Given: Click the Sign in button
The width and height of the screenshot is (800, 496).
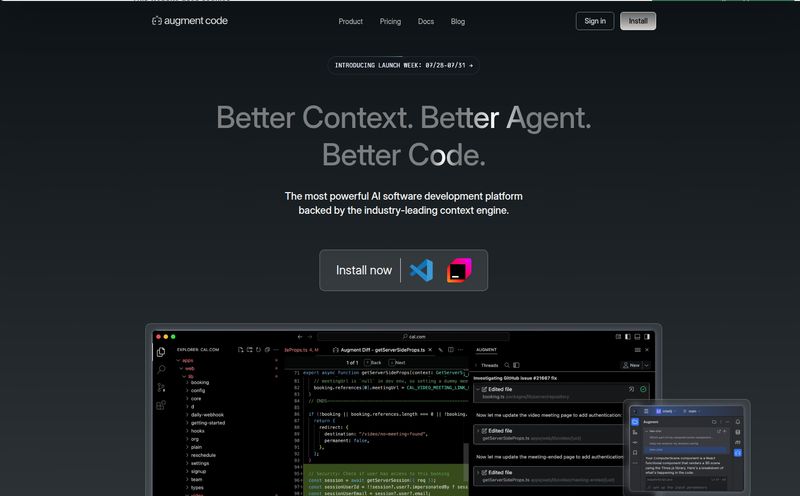Looking at the screenshot, I should pyautogui.click(x=595, y=21).
